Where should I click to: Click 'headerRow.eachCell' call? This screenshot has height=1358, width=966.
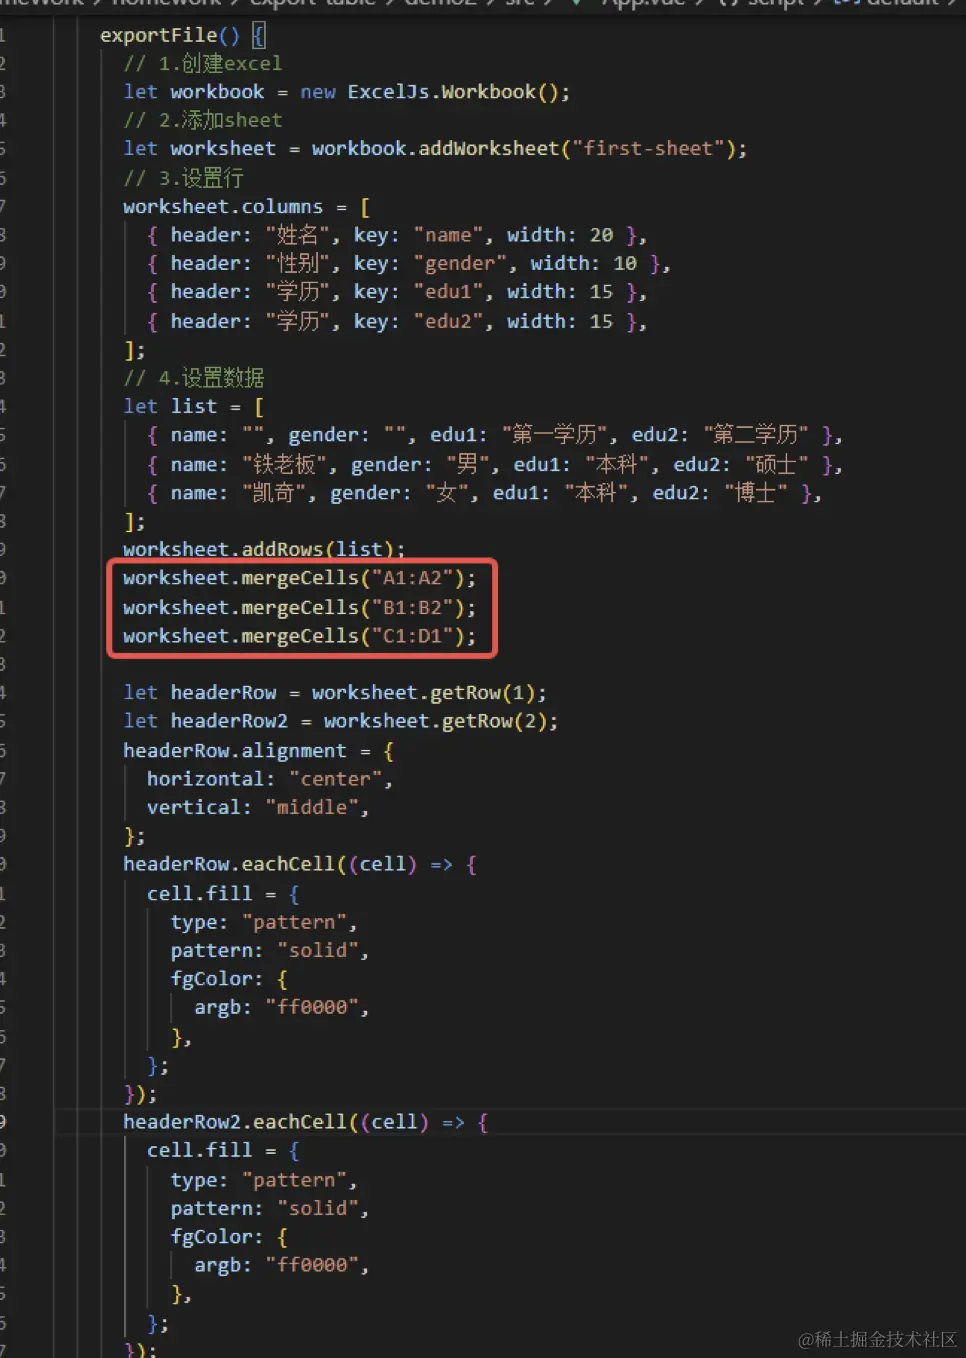pos(229,864)
